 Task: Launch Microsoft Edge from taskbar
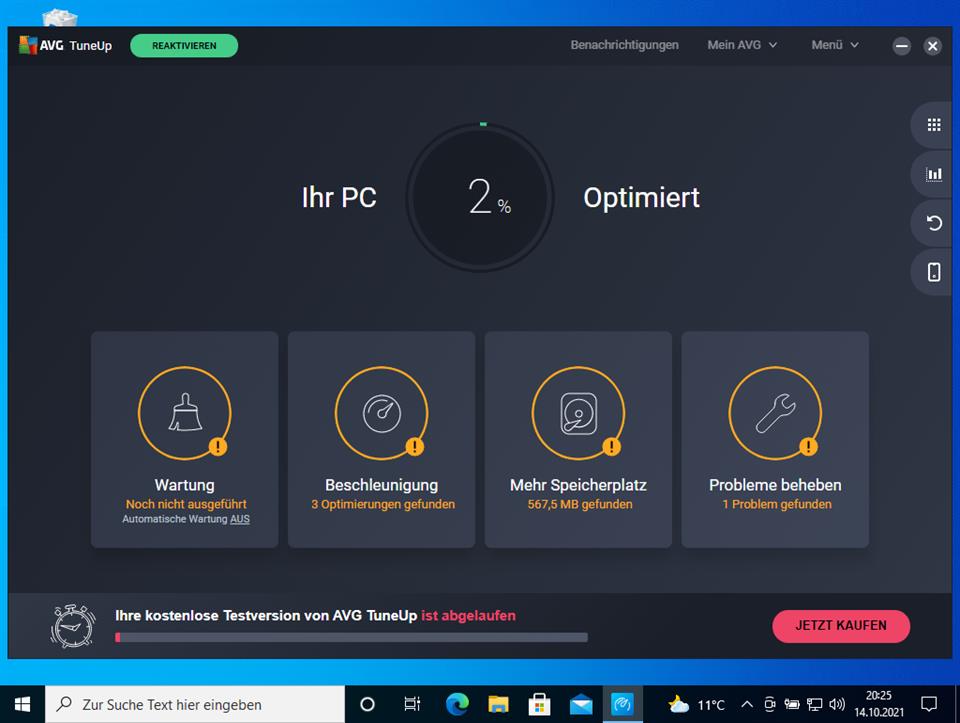point(457,705)
